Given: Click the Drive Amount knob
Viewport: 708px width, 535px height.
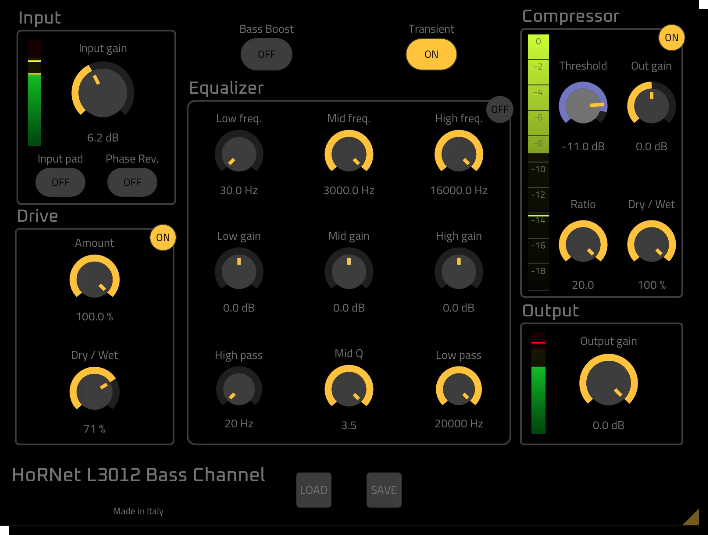Looking at the screenshot, I should [x=94, y=277].
